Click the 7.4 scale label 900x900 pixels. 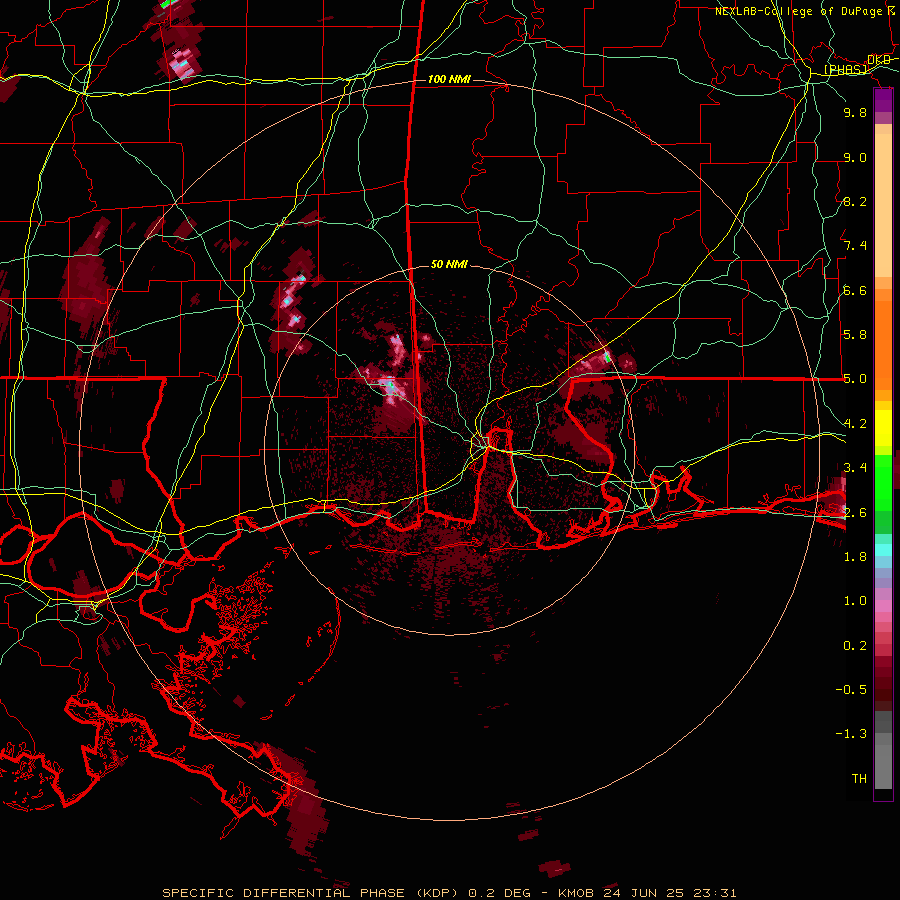[855, 246]
